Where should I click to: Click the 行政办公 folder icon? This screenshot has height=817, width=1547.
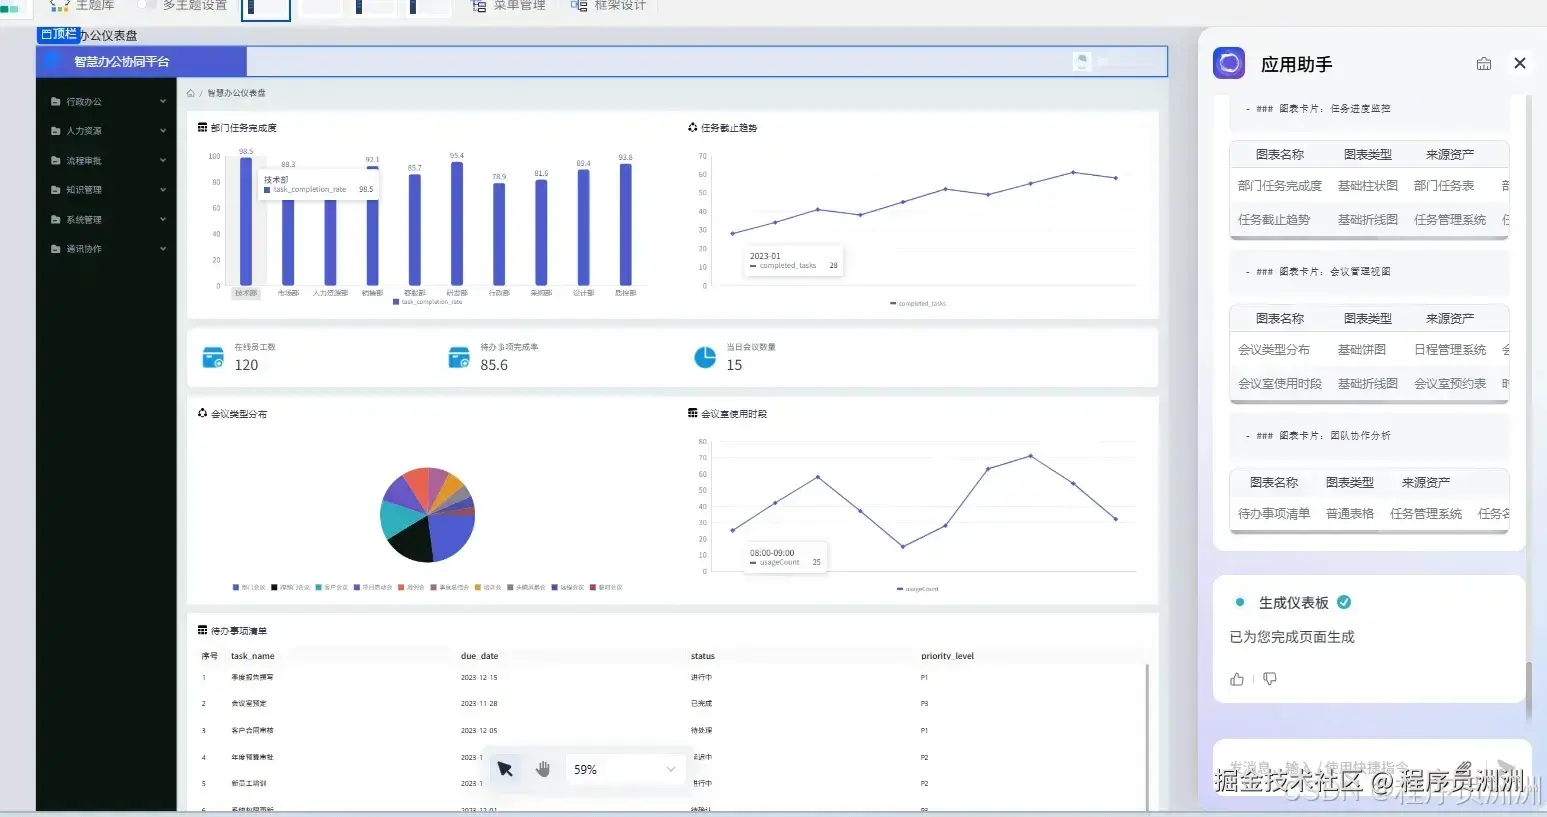point(56,102)
